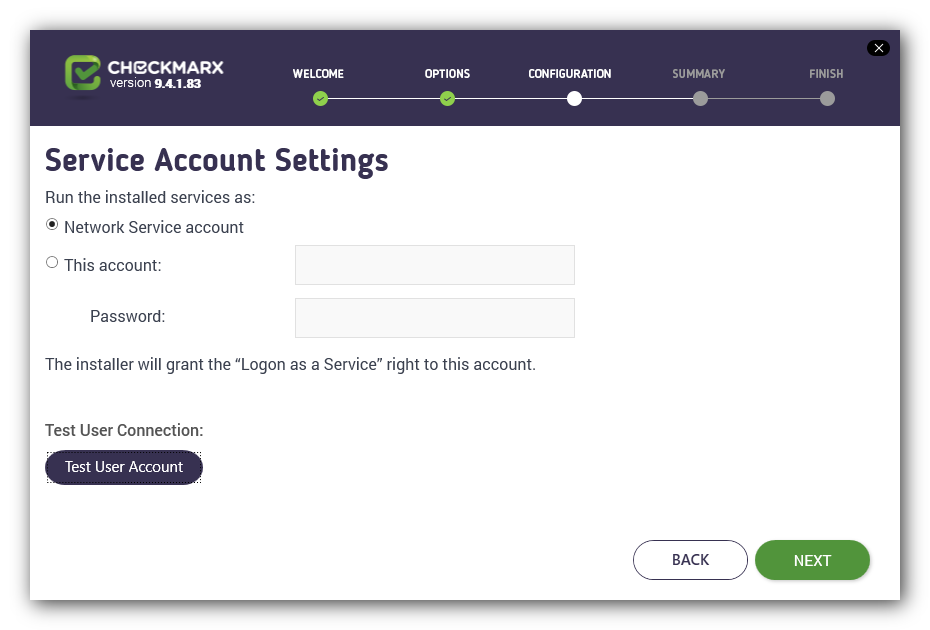Select the CONFIGURATION step label
930x630 pixels.
click(x=569, y=74)
